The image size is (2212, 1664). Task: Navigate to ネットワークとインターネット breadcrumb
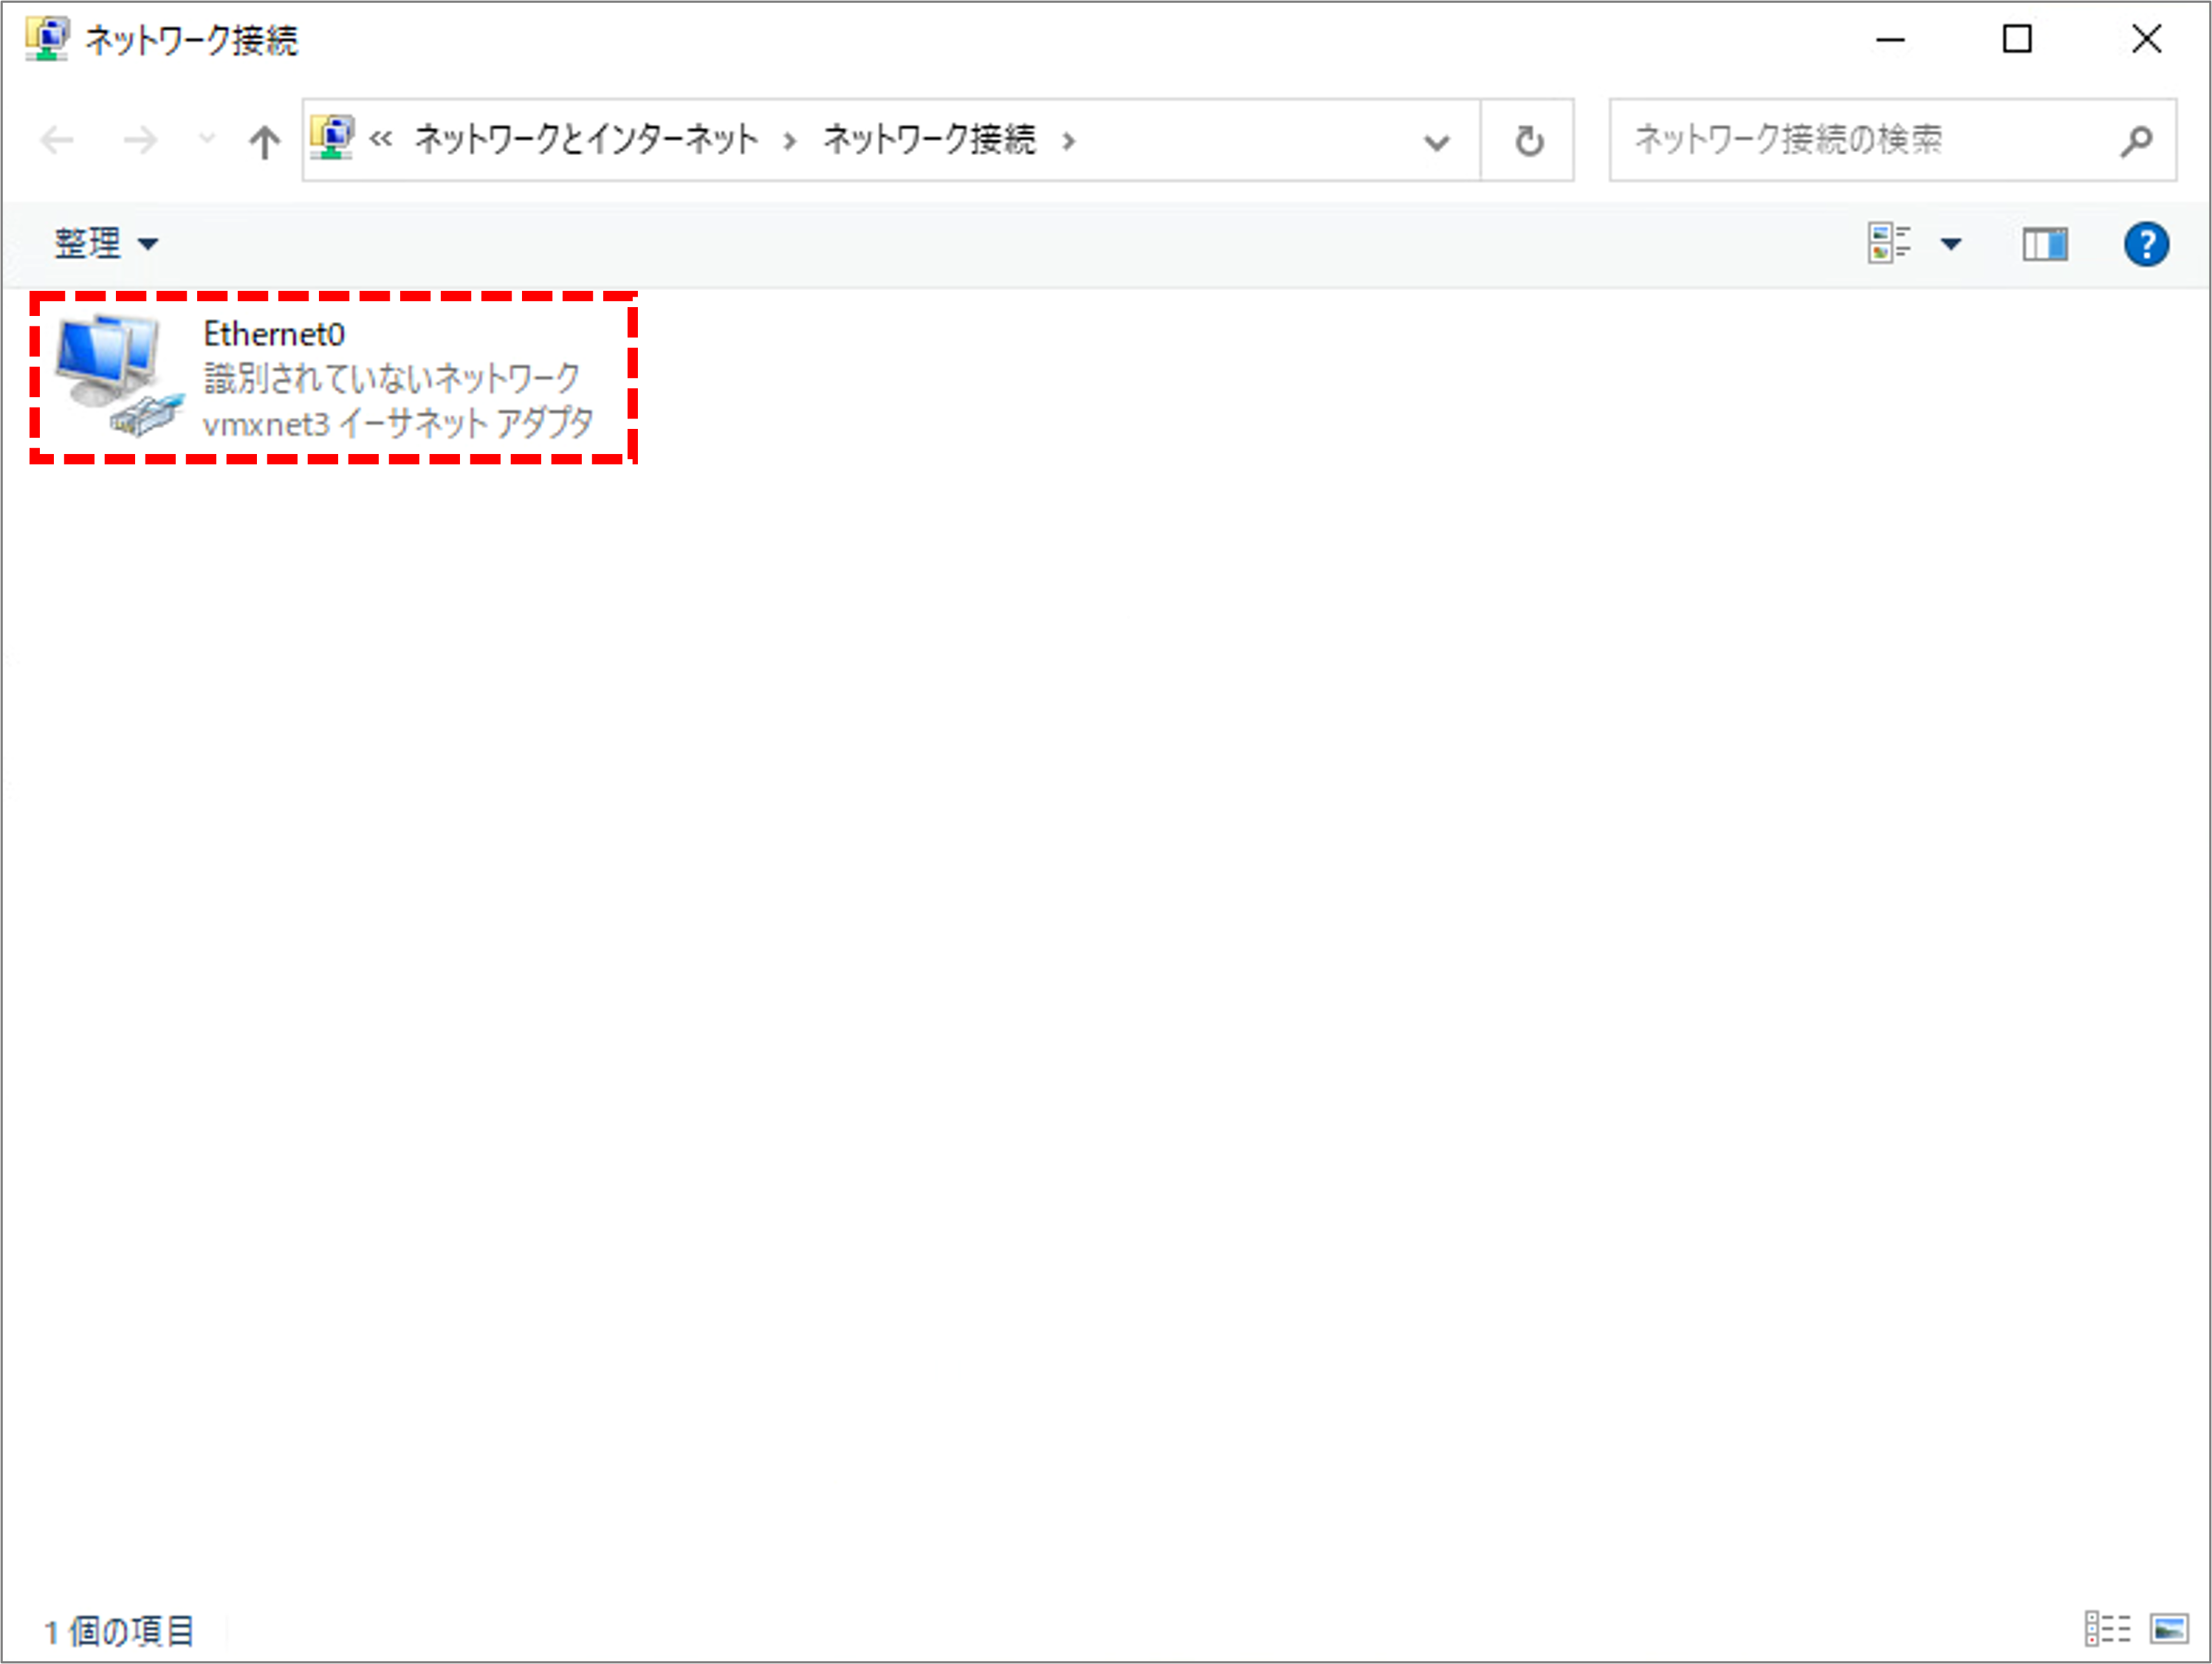click(x=586, y=139)
